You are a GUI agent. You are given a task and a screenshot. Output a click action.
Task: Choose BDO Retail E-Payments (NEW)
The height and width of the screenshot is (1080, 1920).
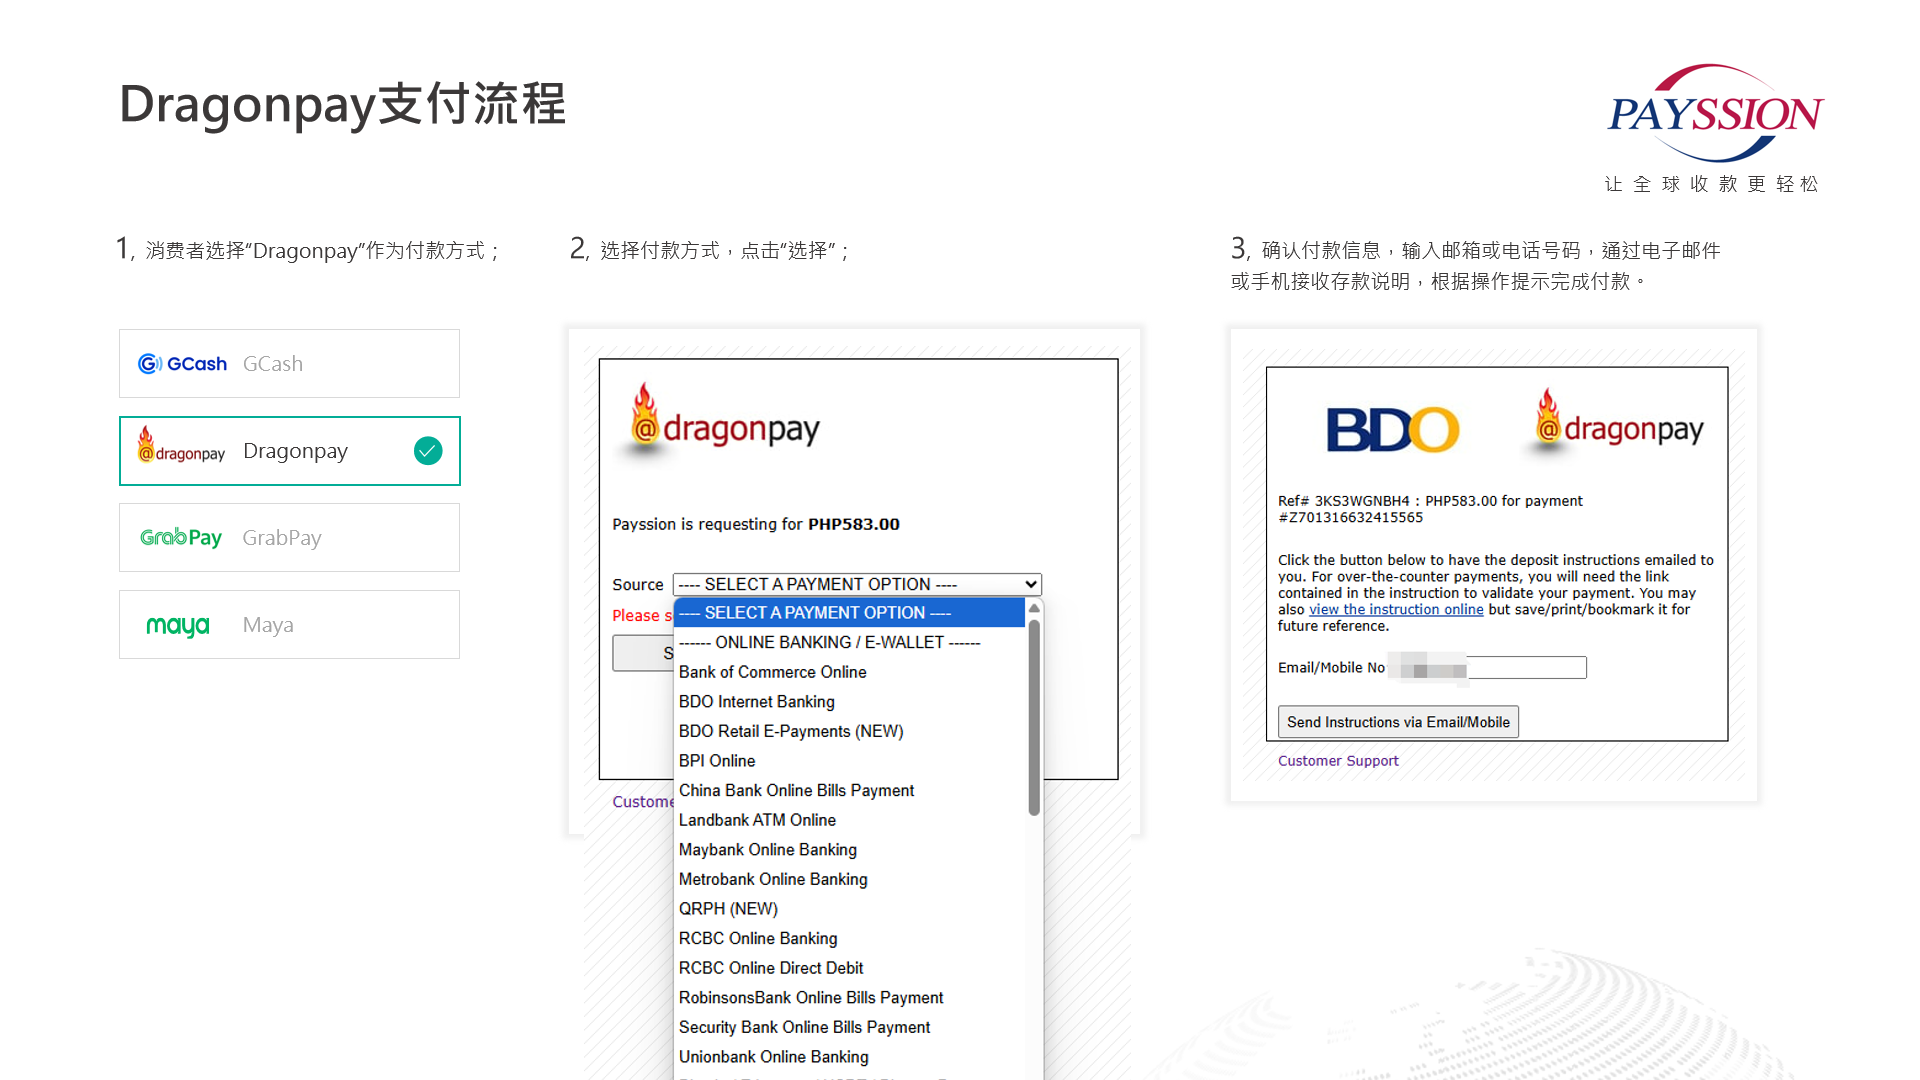(850, 731)
